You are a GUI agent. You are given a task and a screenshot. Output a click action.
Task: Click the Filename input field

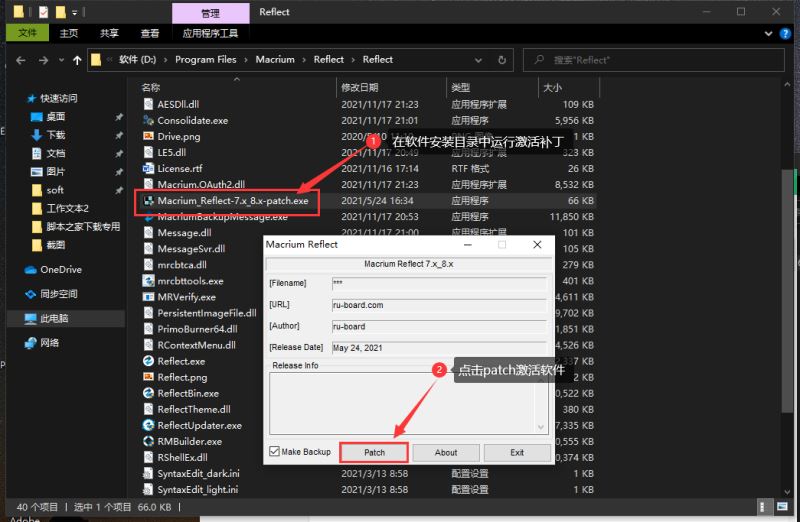coord(439,283)
